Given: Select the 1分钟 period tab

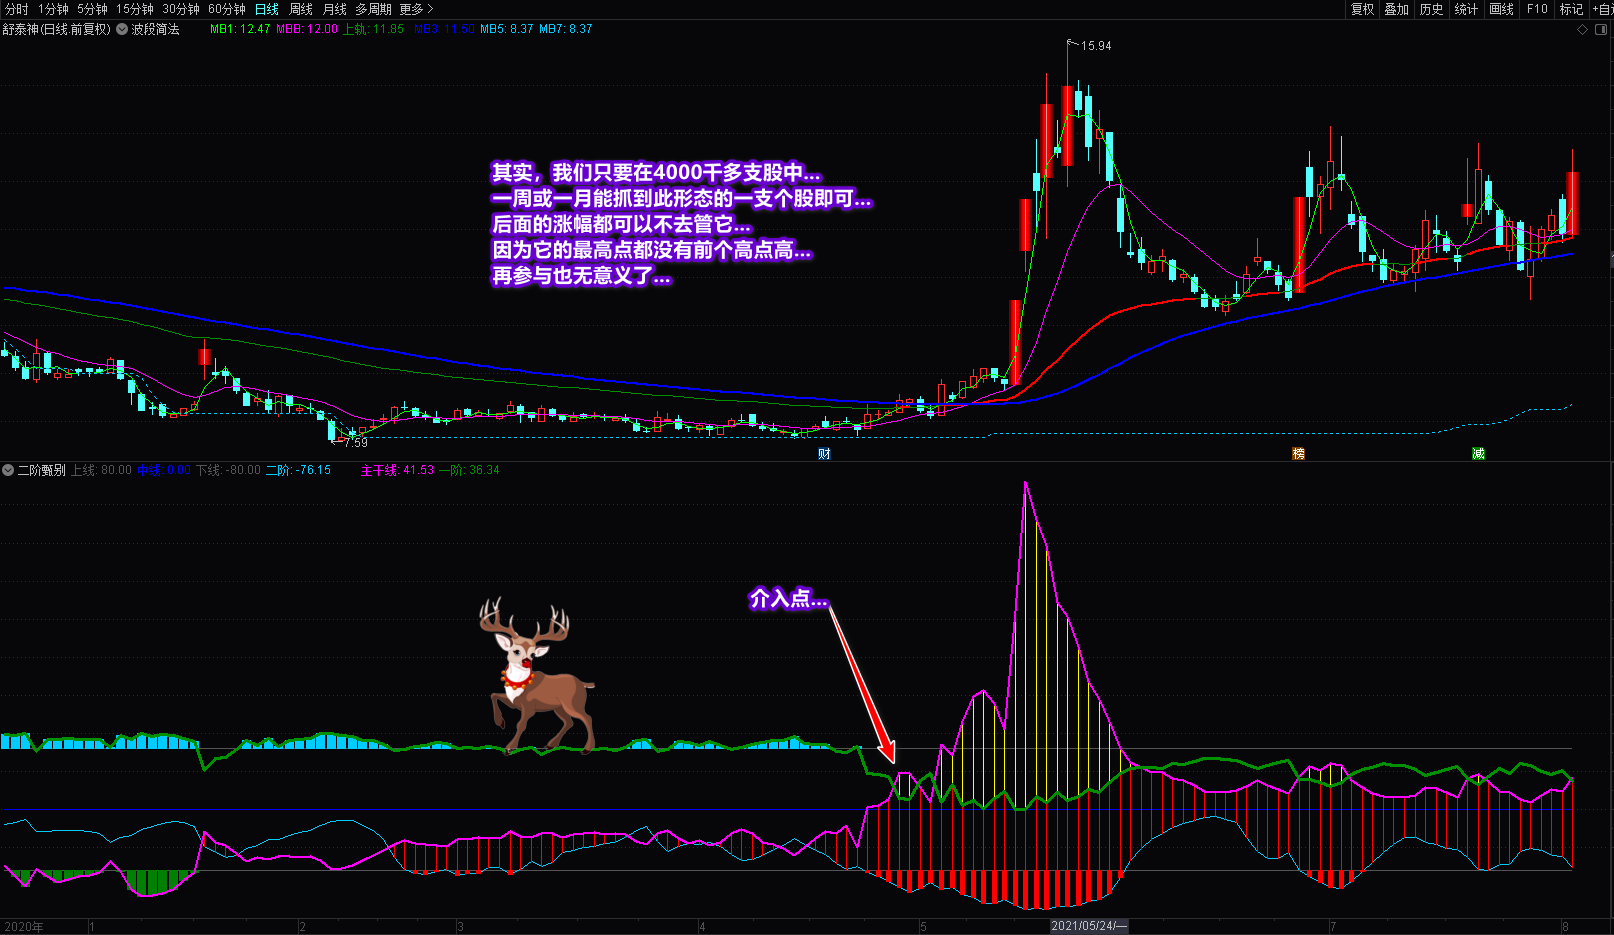Looking at the screenshot, I should coord(53,9).
